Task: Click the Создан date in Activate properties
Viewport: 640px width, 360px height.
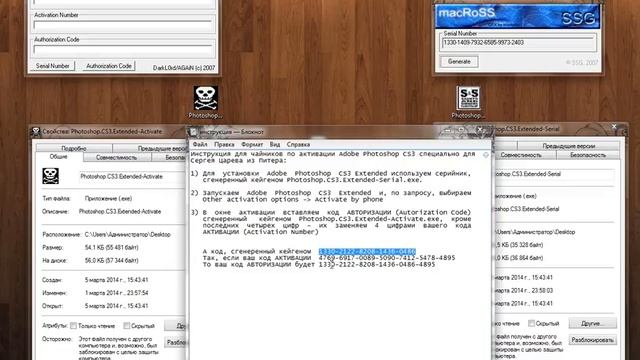Action: click(116, 280)
